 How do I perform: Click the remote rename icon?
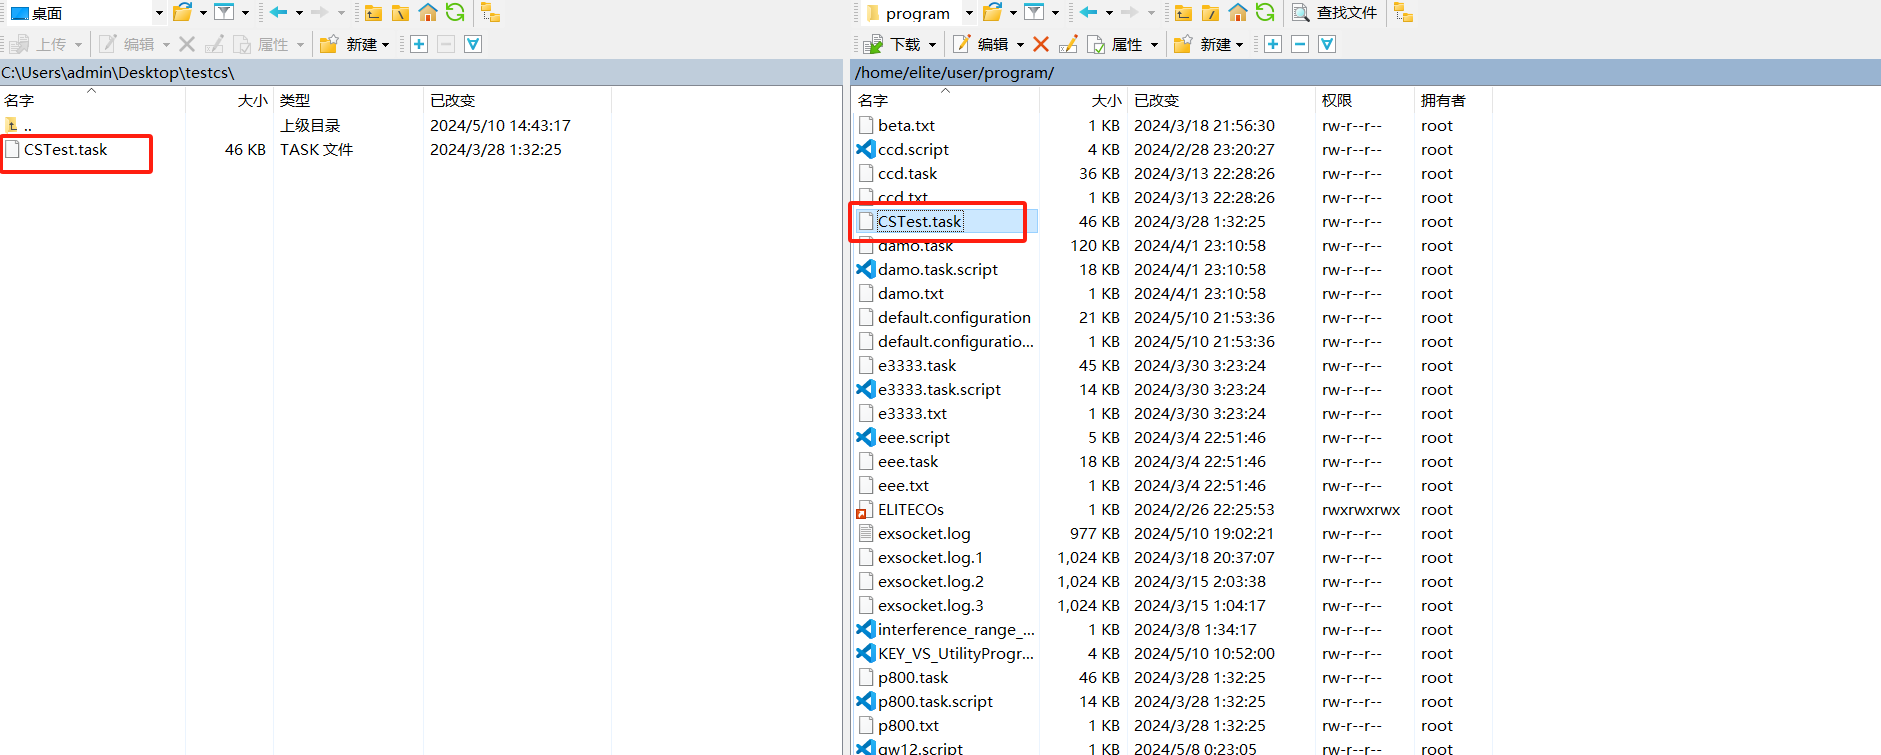coord(1068,44)
